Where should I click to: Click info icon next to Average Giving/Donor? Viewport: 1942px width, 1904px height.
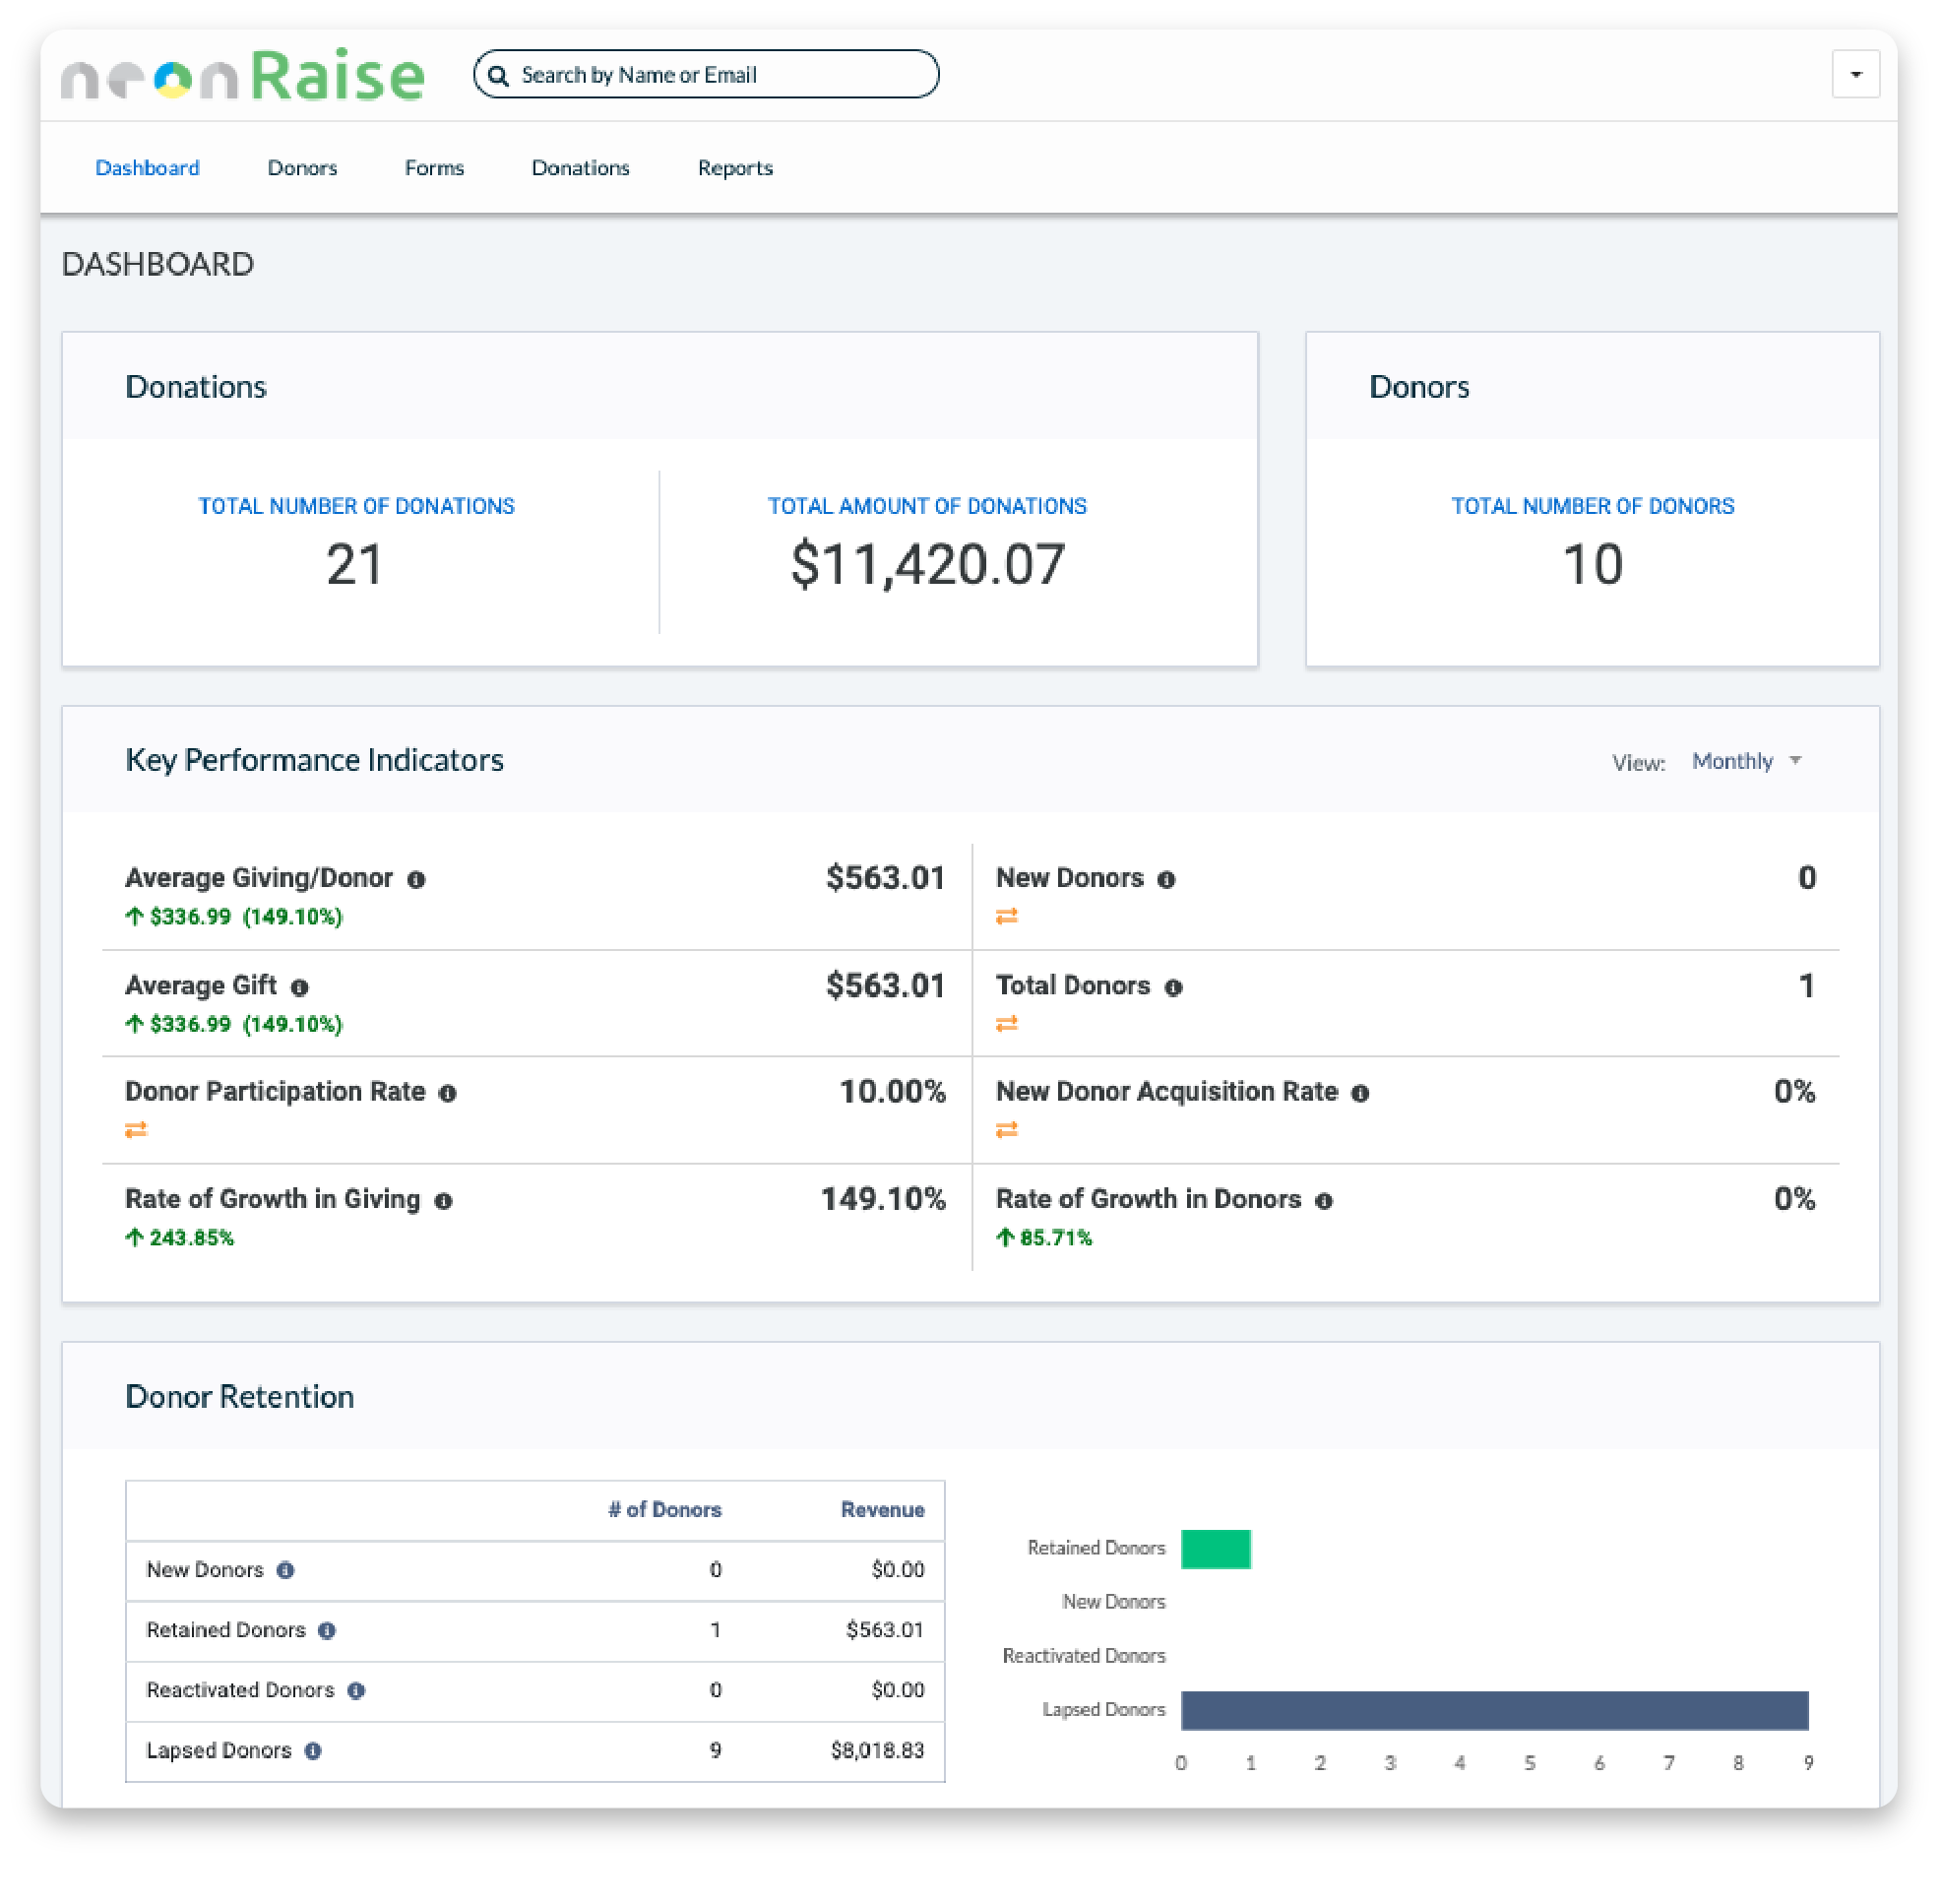click(x=416, y=880)
